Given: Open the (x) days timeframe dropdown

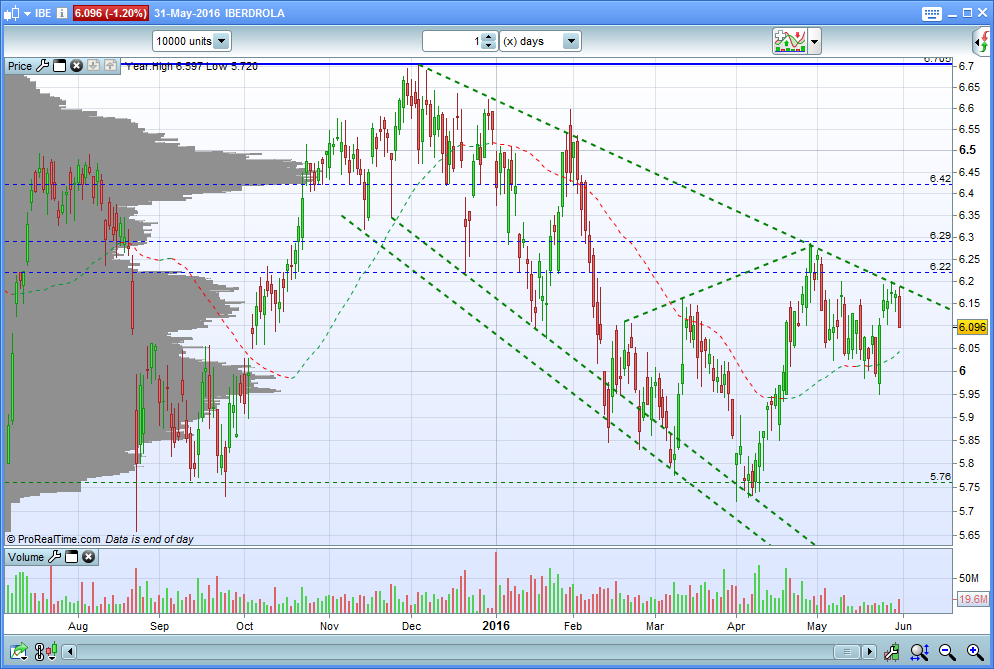Looking at the screenshot, I should [x=540, y=41].
